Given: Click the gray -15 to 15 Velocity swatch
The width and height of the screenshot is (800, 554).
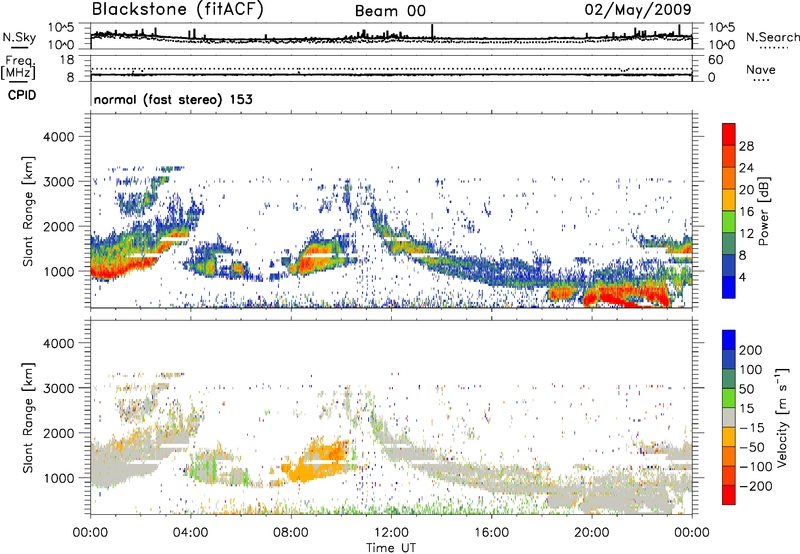Looking at the screenshot, I should 729,417.
